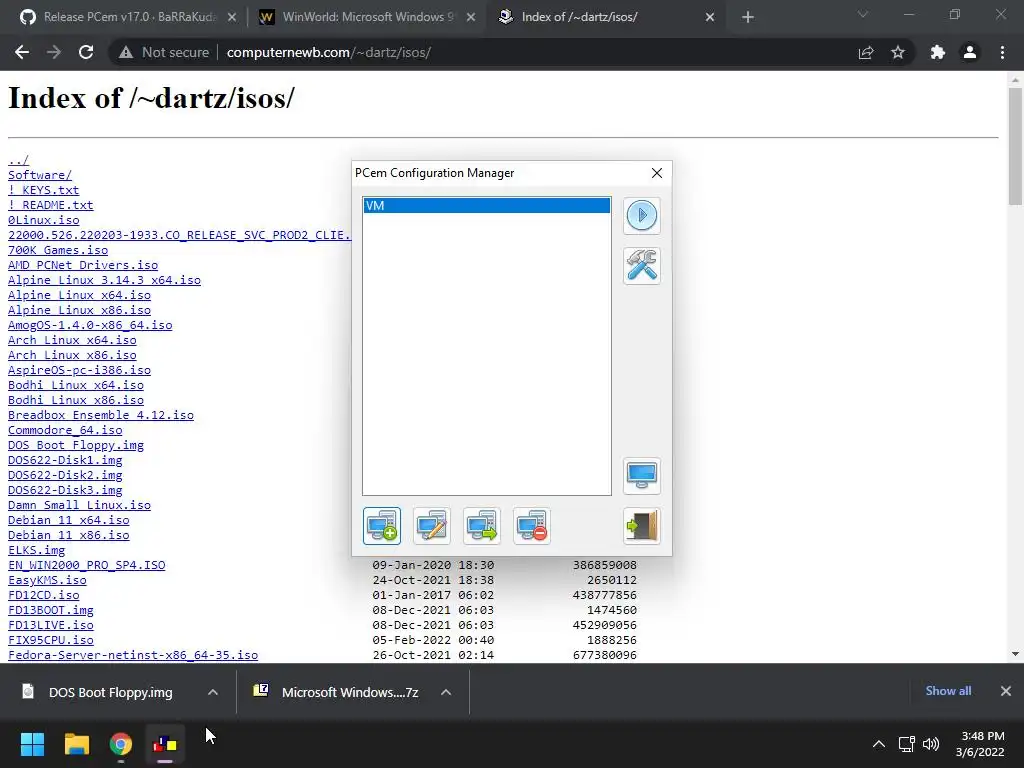Expand Microsoft Windows 7z download options
Screen dimensions: 1024x768
point(446,692)
